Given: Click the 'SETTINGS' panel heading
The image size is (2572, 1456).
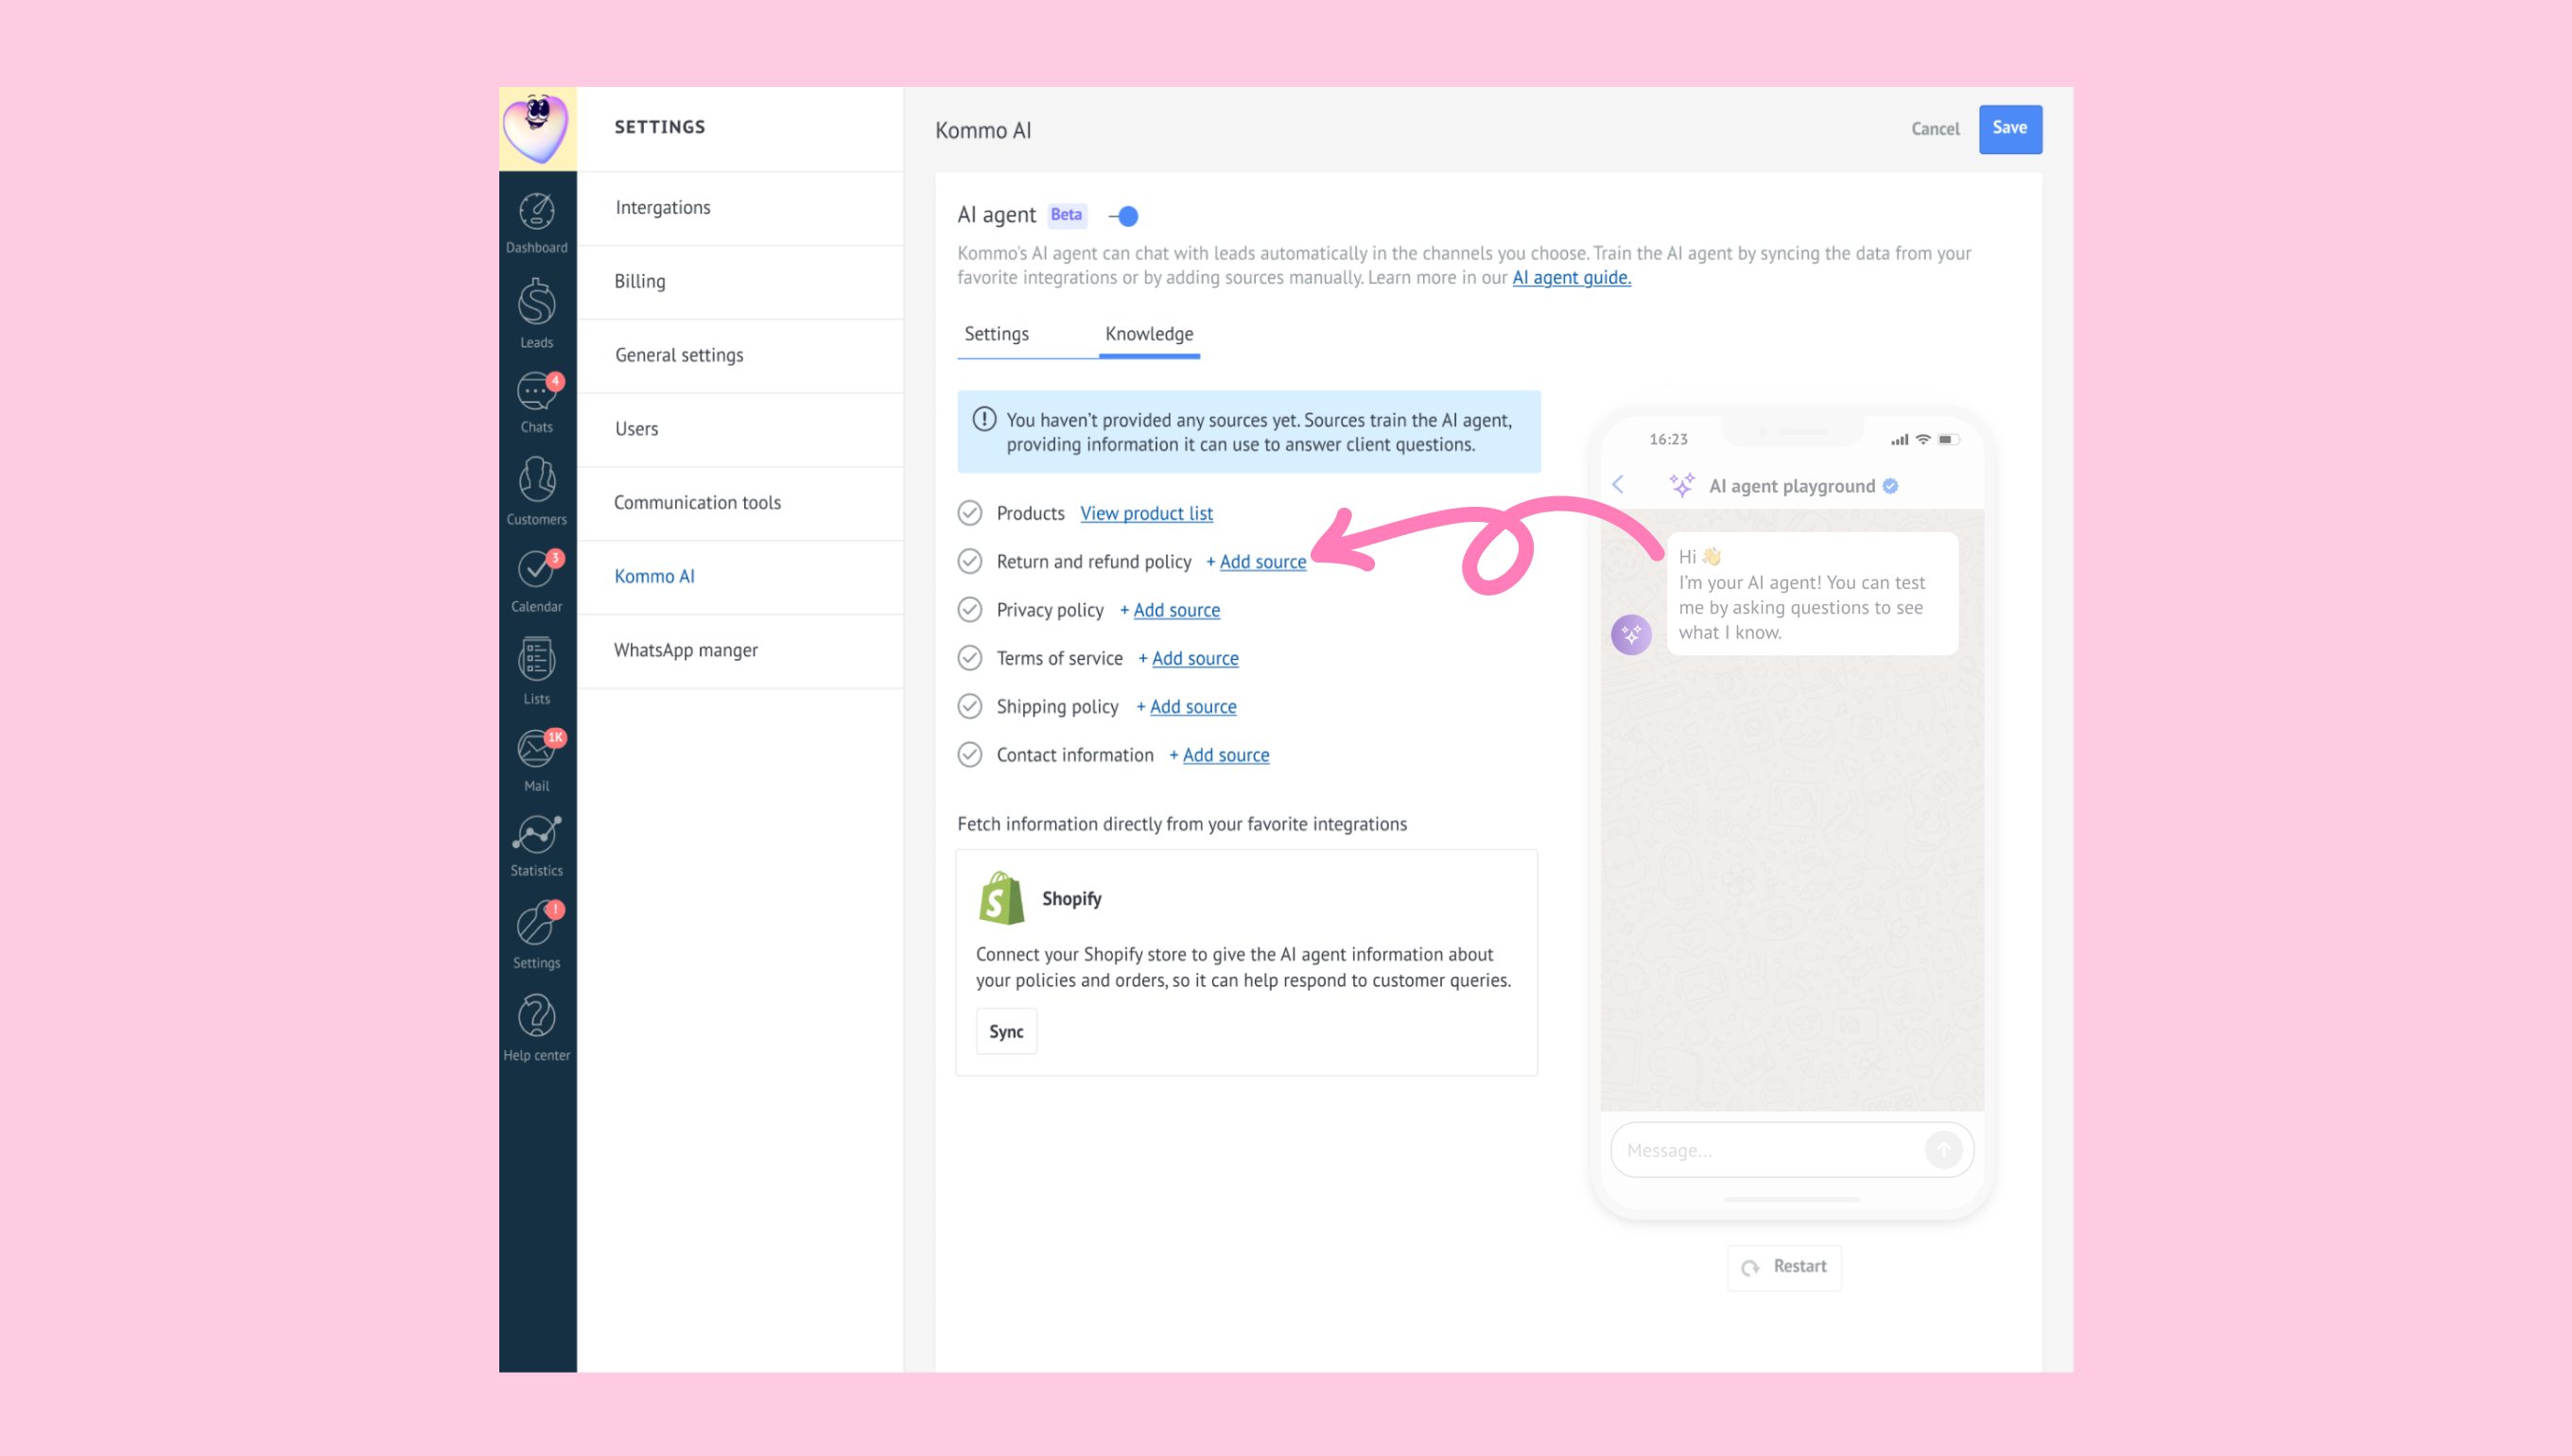Looking at the screenshot, I should [x=660, y=127].
